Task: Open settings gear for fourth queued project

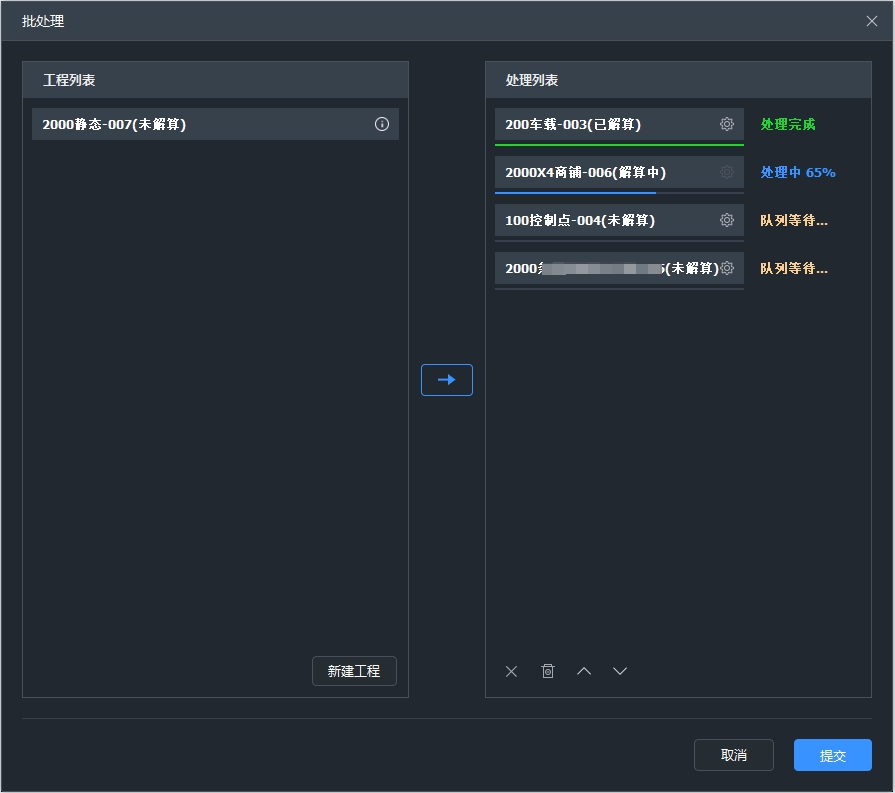Action: [727, 268]
